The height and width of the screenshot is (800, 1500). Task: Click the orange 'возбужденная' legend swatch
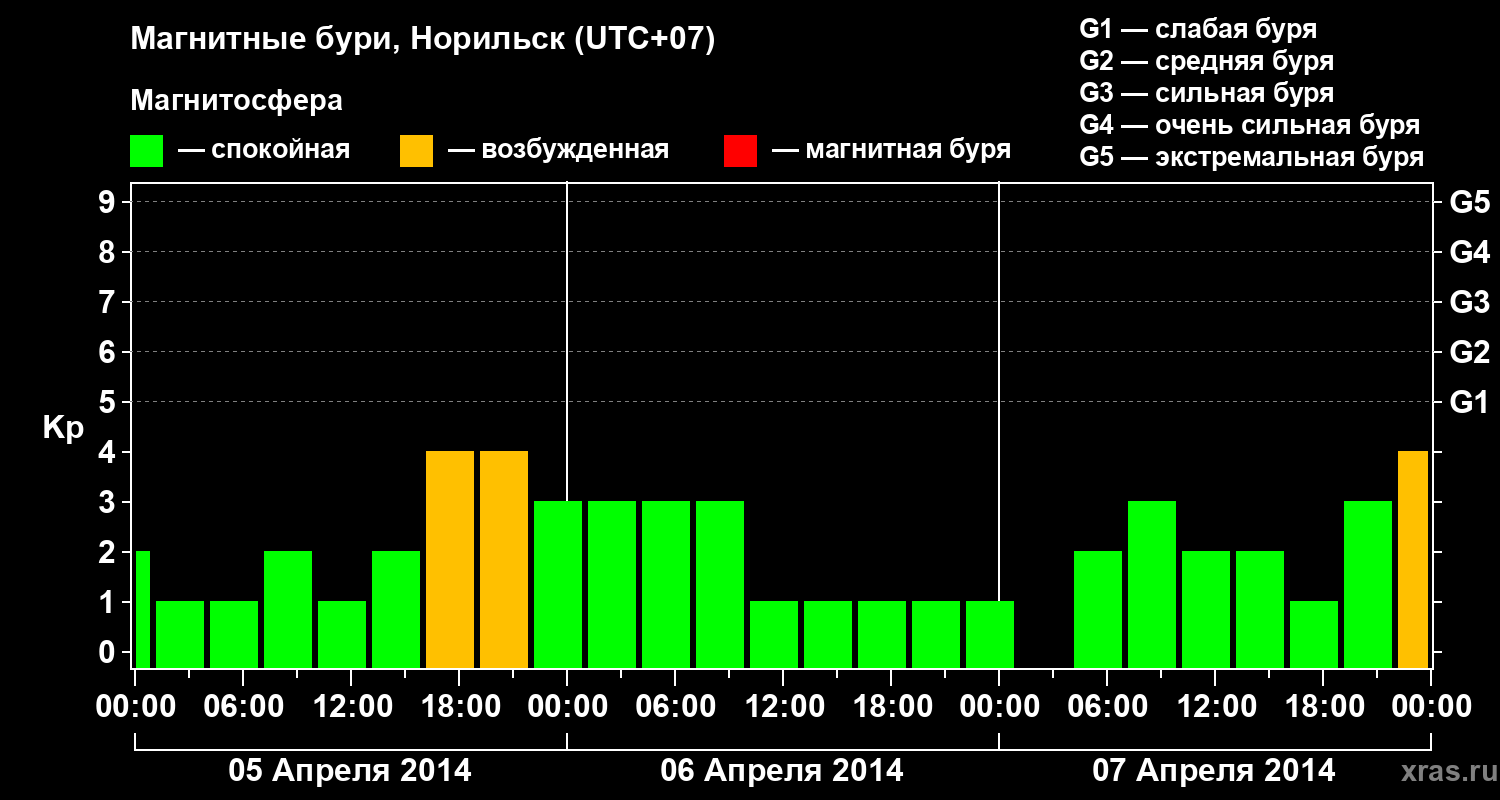point(416,151)
